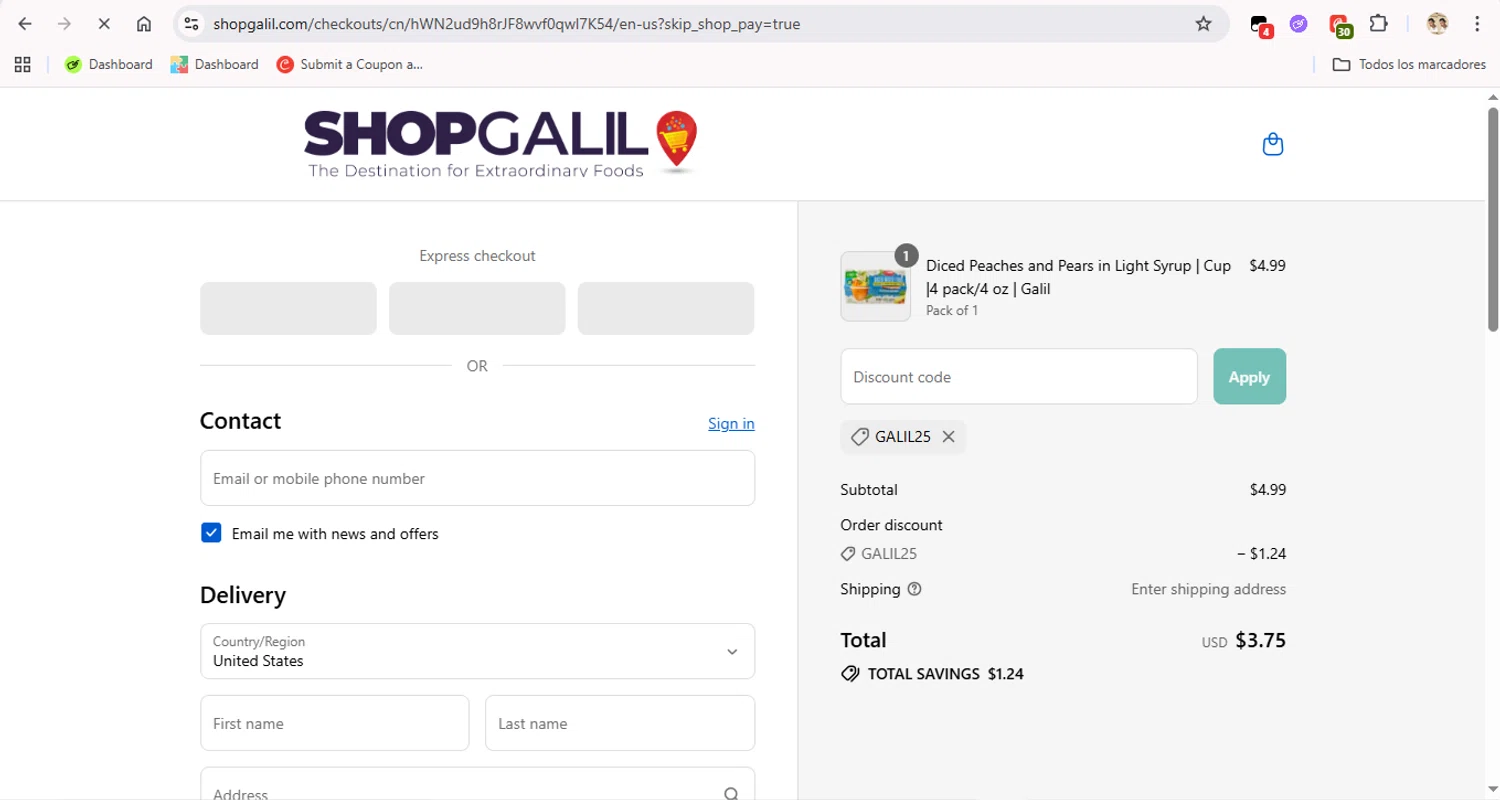Open extension with green 30 badge
The height and width of the screenshot is (800, 1500).
click(1340, 25)
